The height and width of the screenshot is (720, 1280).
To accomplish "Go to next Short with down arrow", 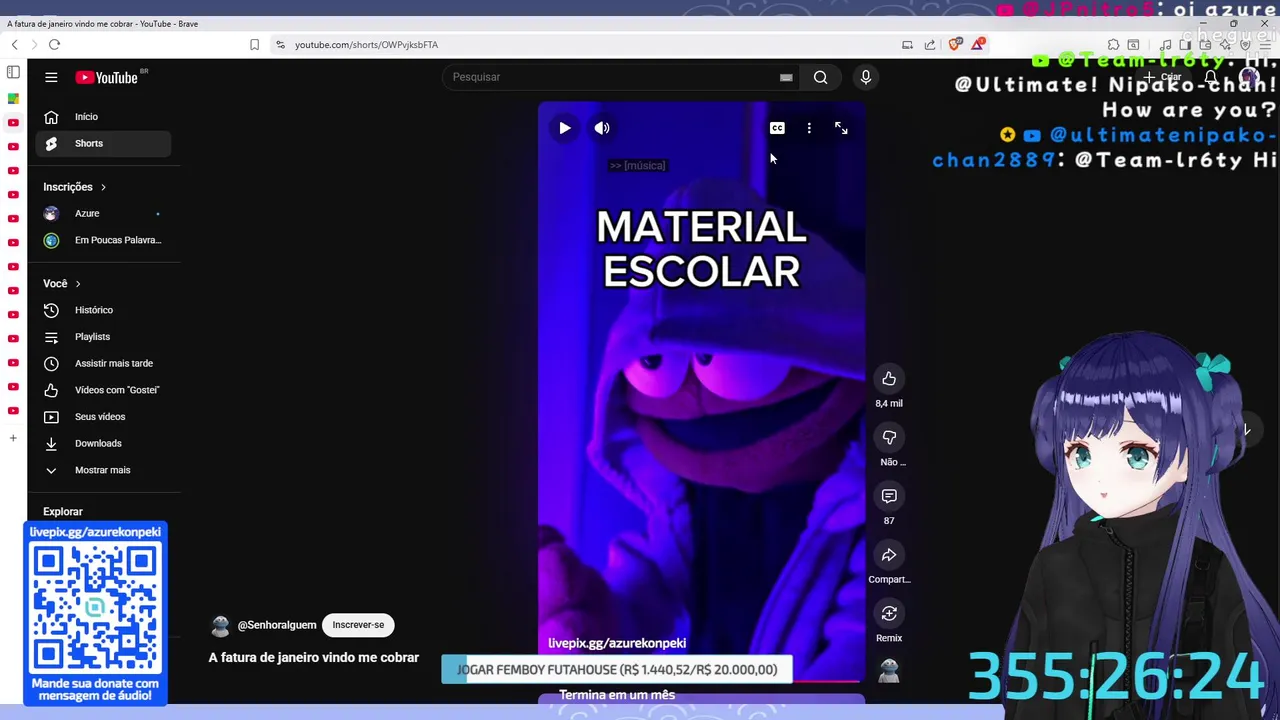I will 1246,430.
